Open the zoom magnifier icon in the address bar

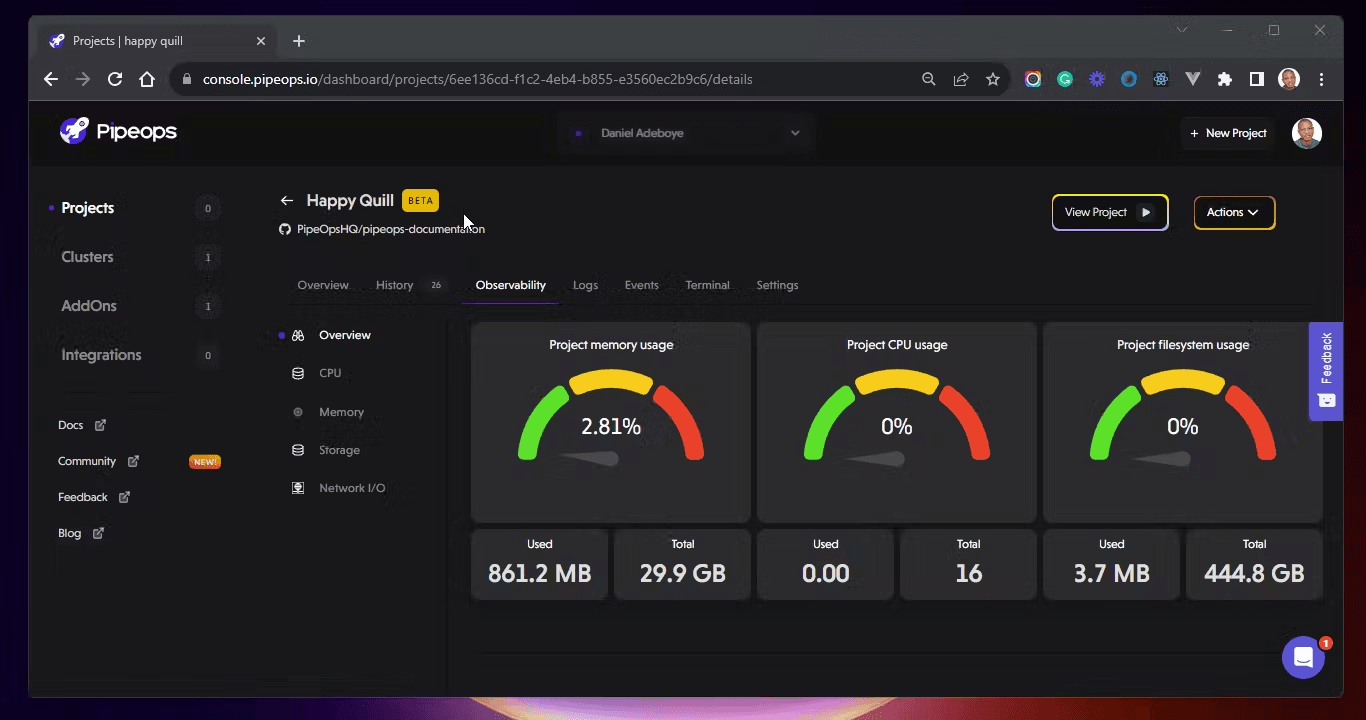(x=929, y=79)
